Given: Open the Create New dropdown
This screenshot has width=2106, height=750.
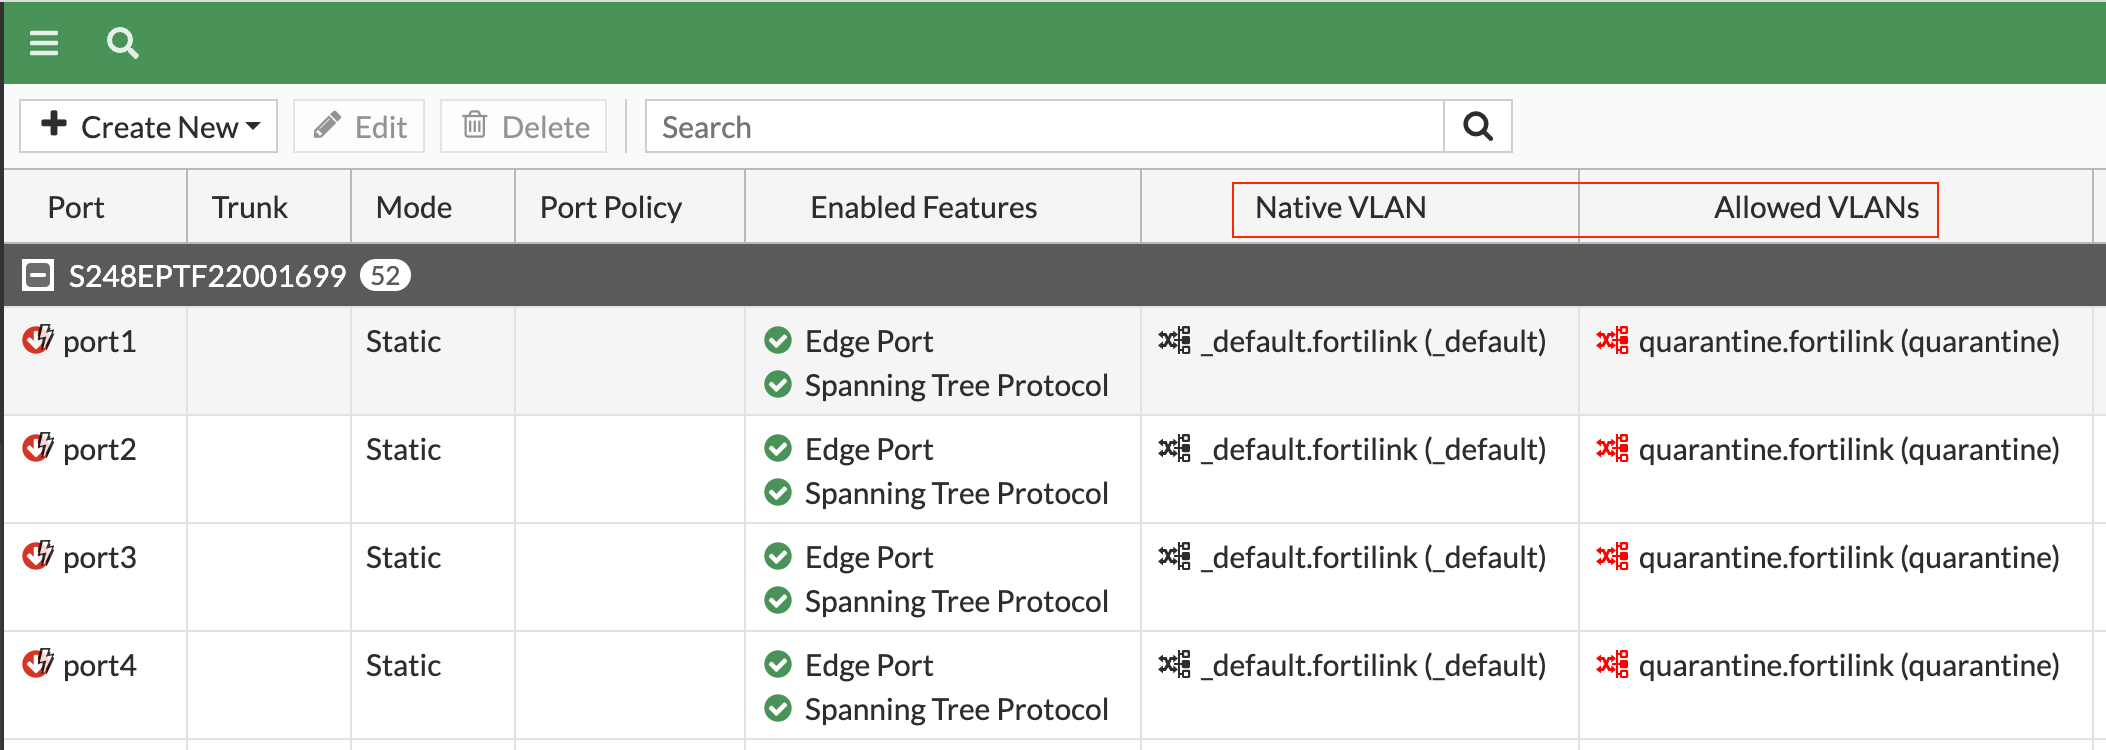Looking at the screenshot, I should click(148, 126).
